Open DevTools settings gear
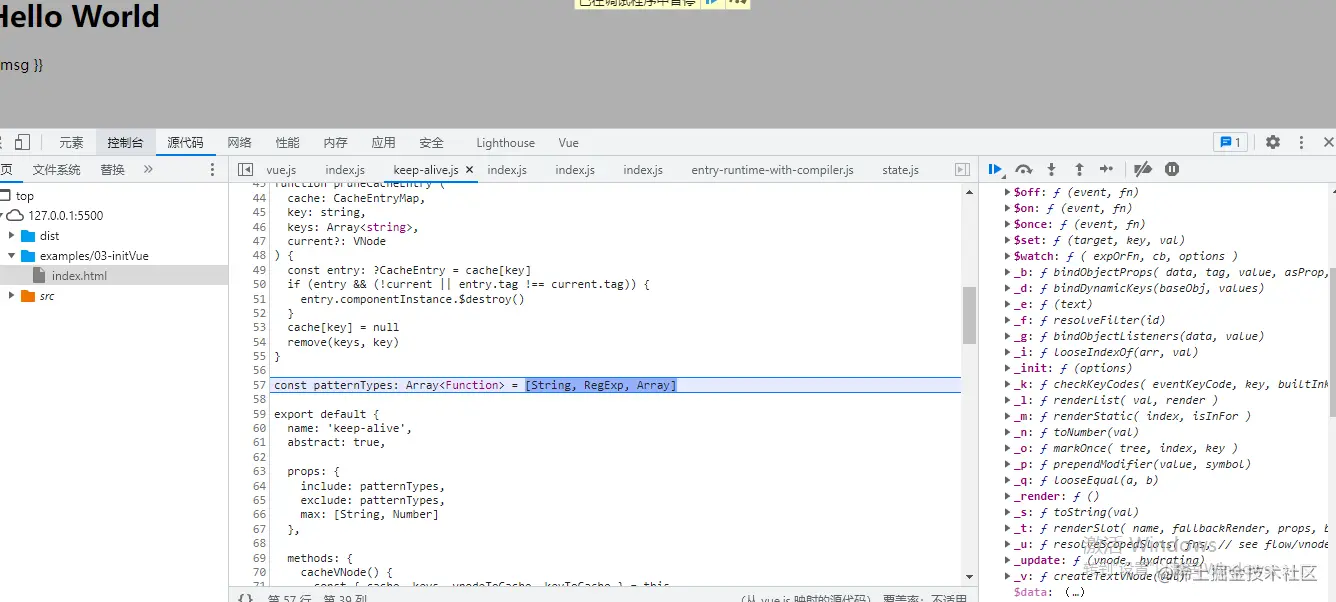Viewport: 1336px width, 602px height. (1273, 142)
